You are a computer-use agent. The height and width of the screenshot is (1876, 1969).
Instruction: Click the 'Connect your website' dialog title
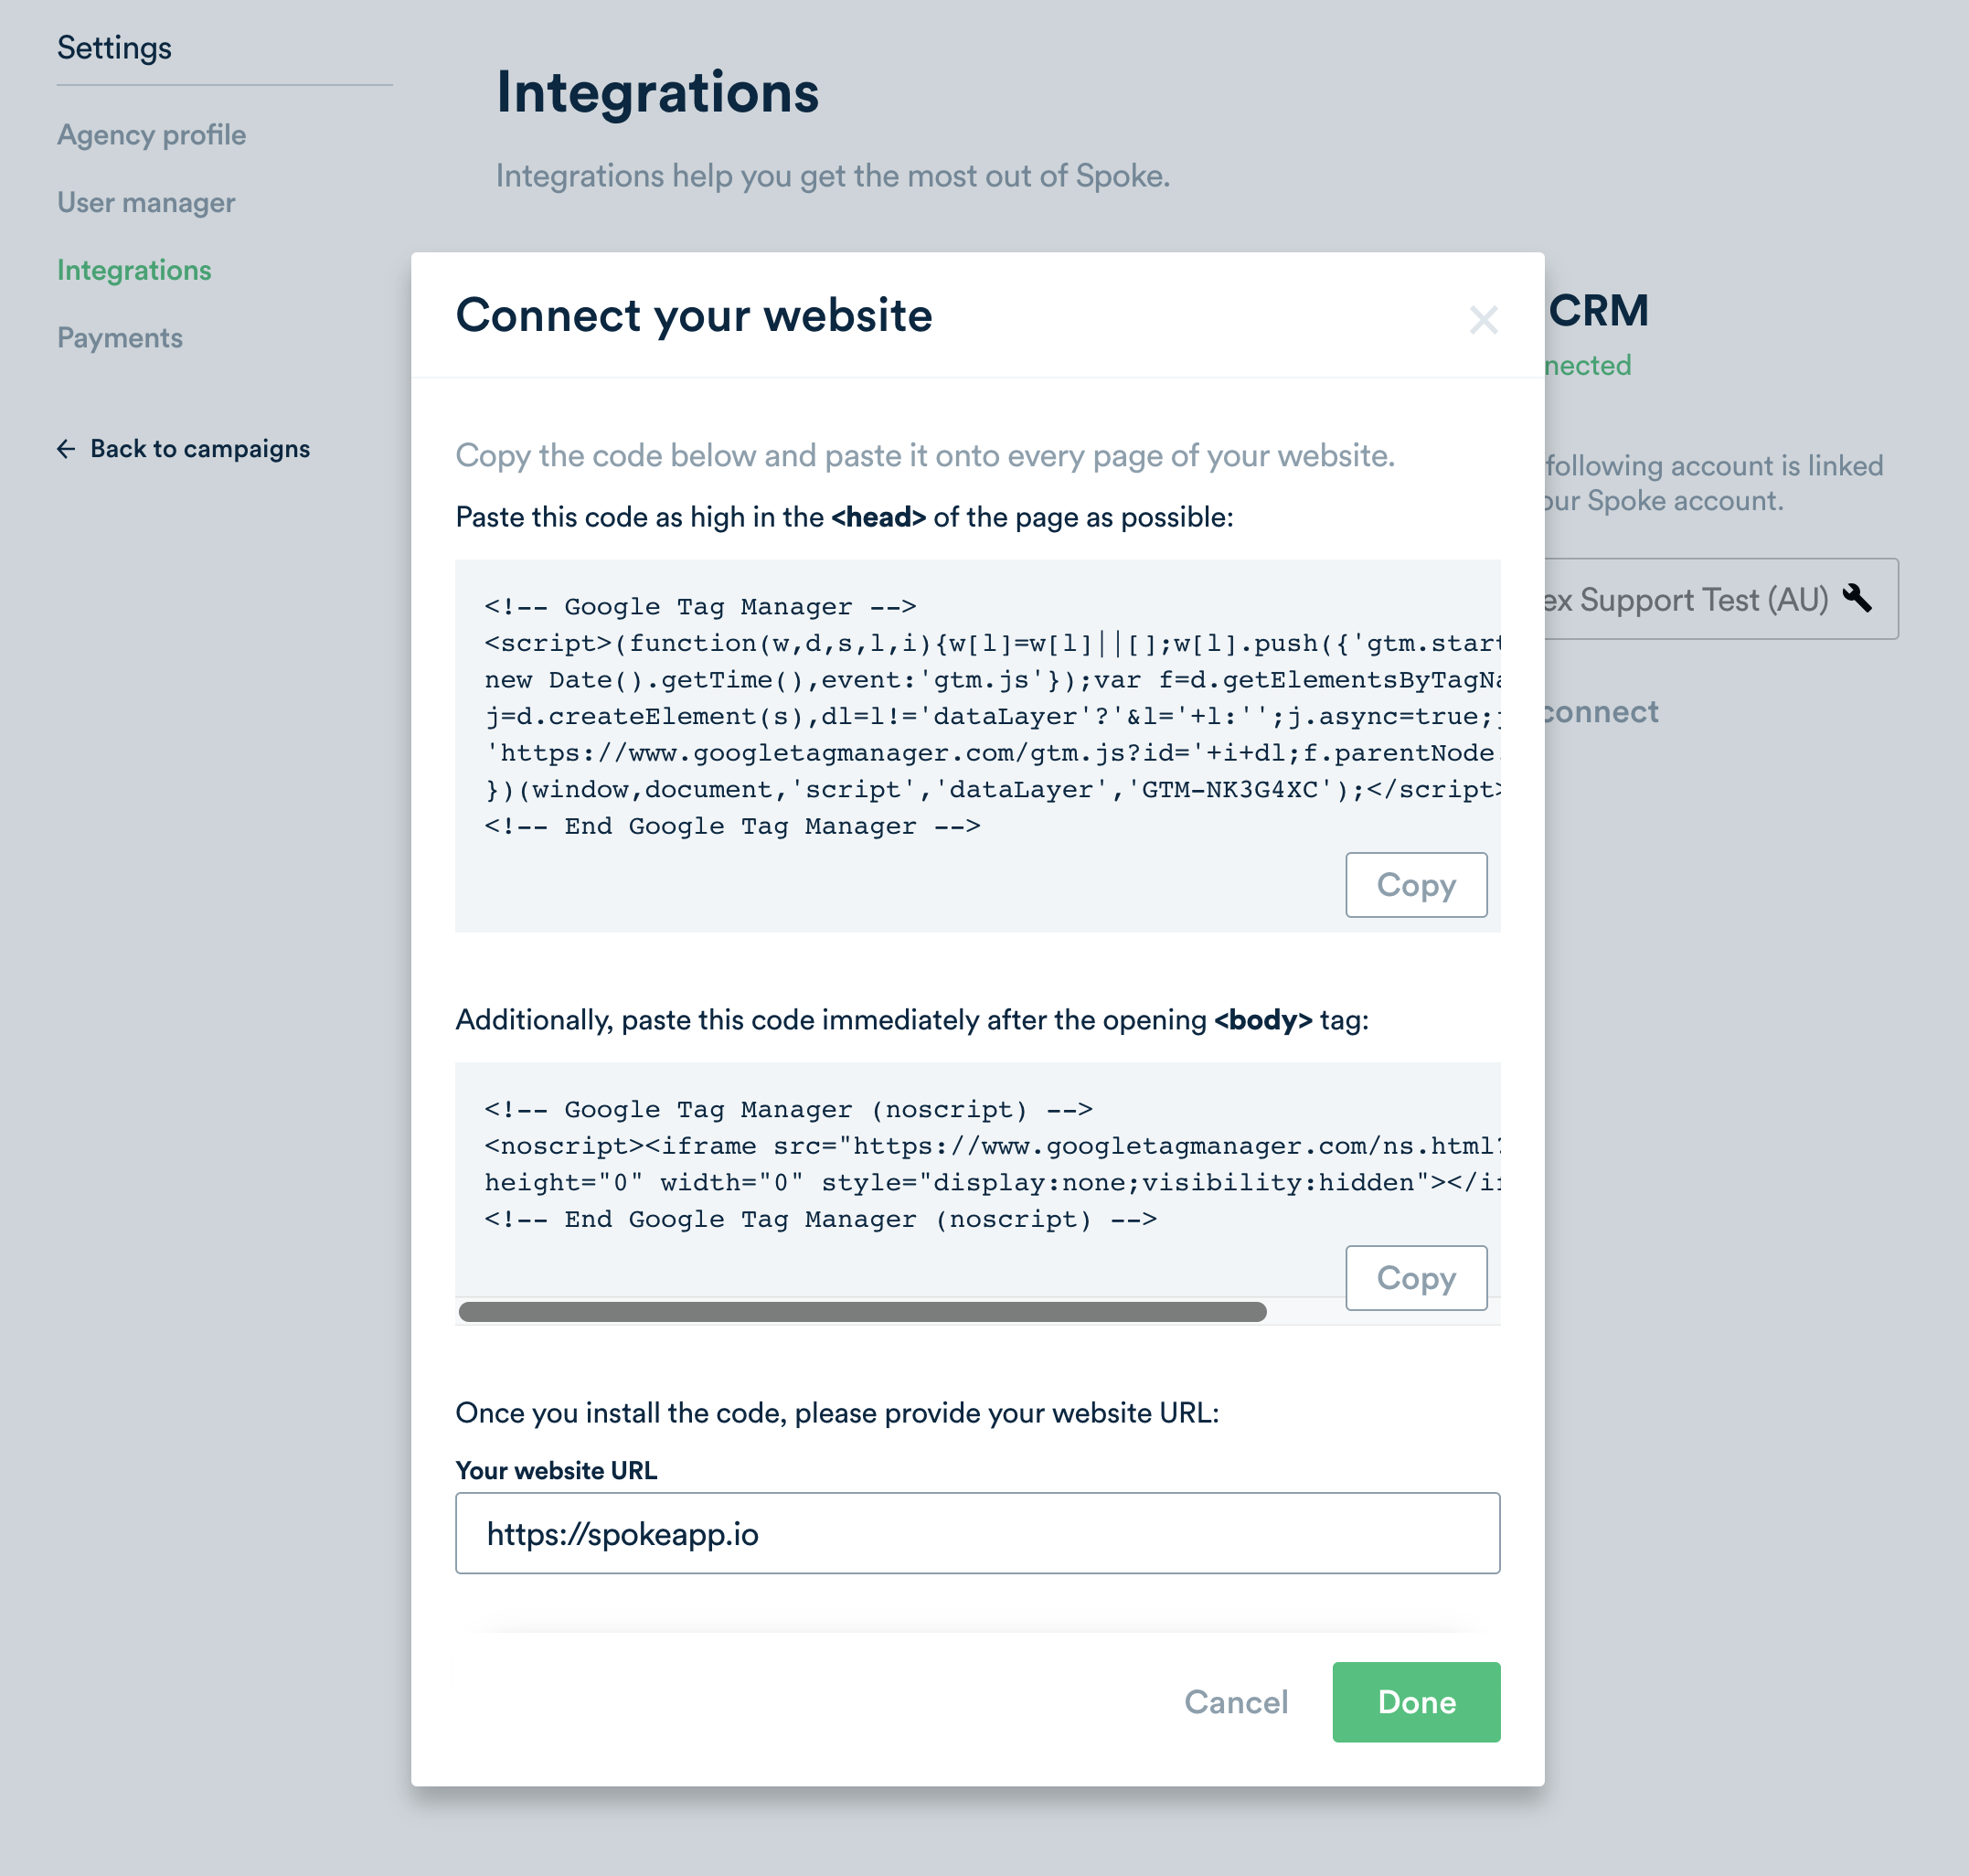click(x=694, y=315)
